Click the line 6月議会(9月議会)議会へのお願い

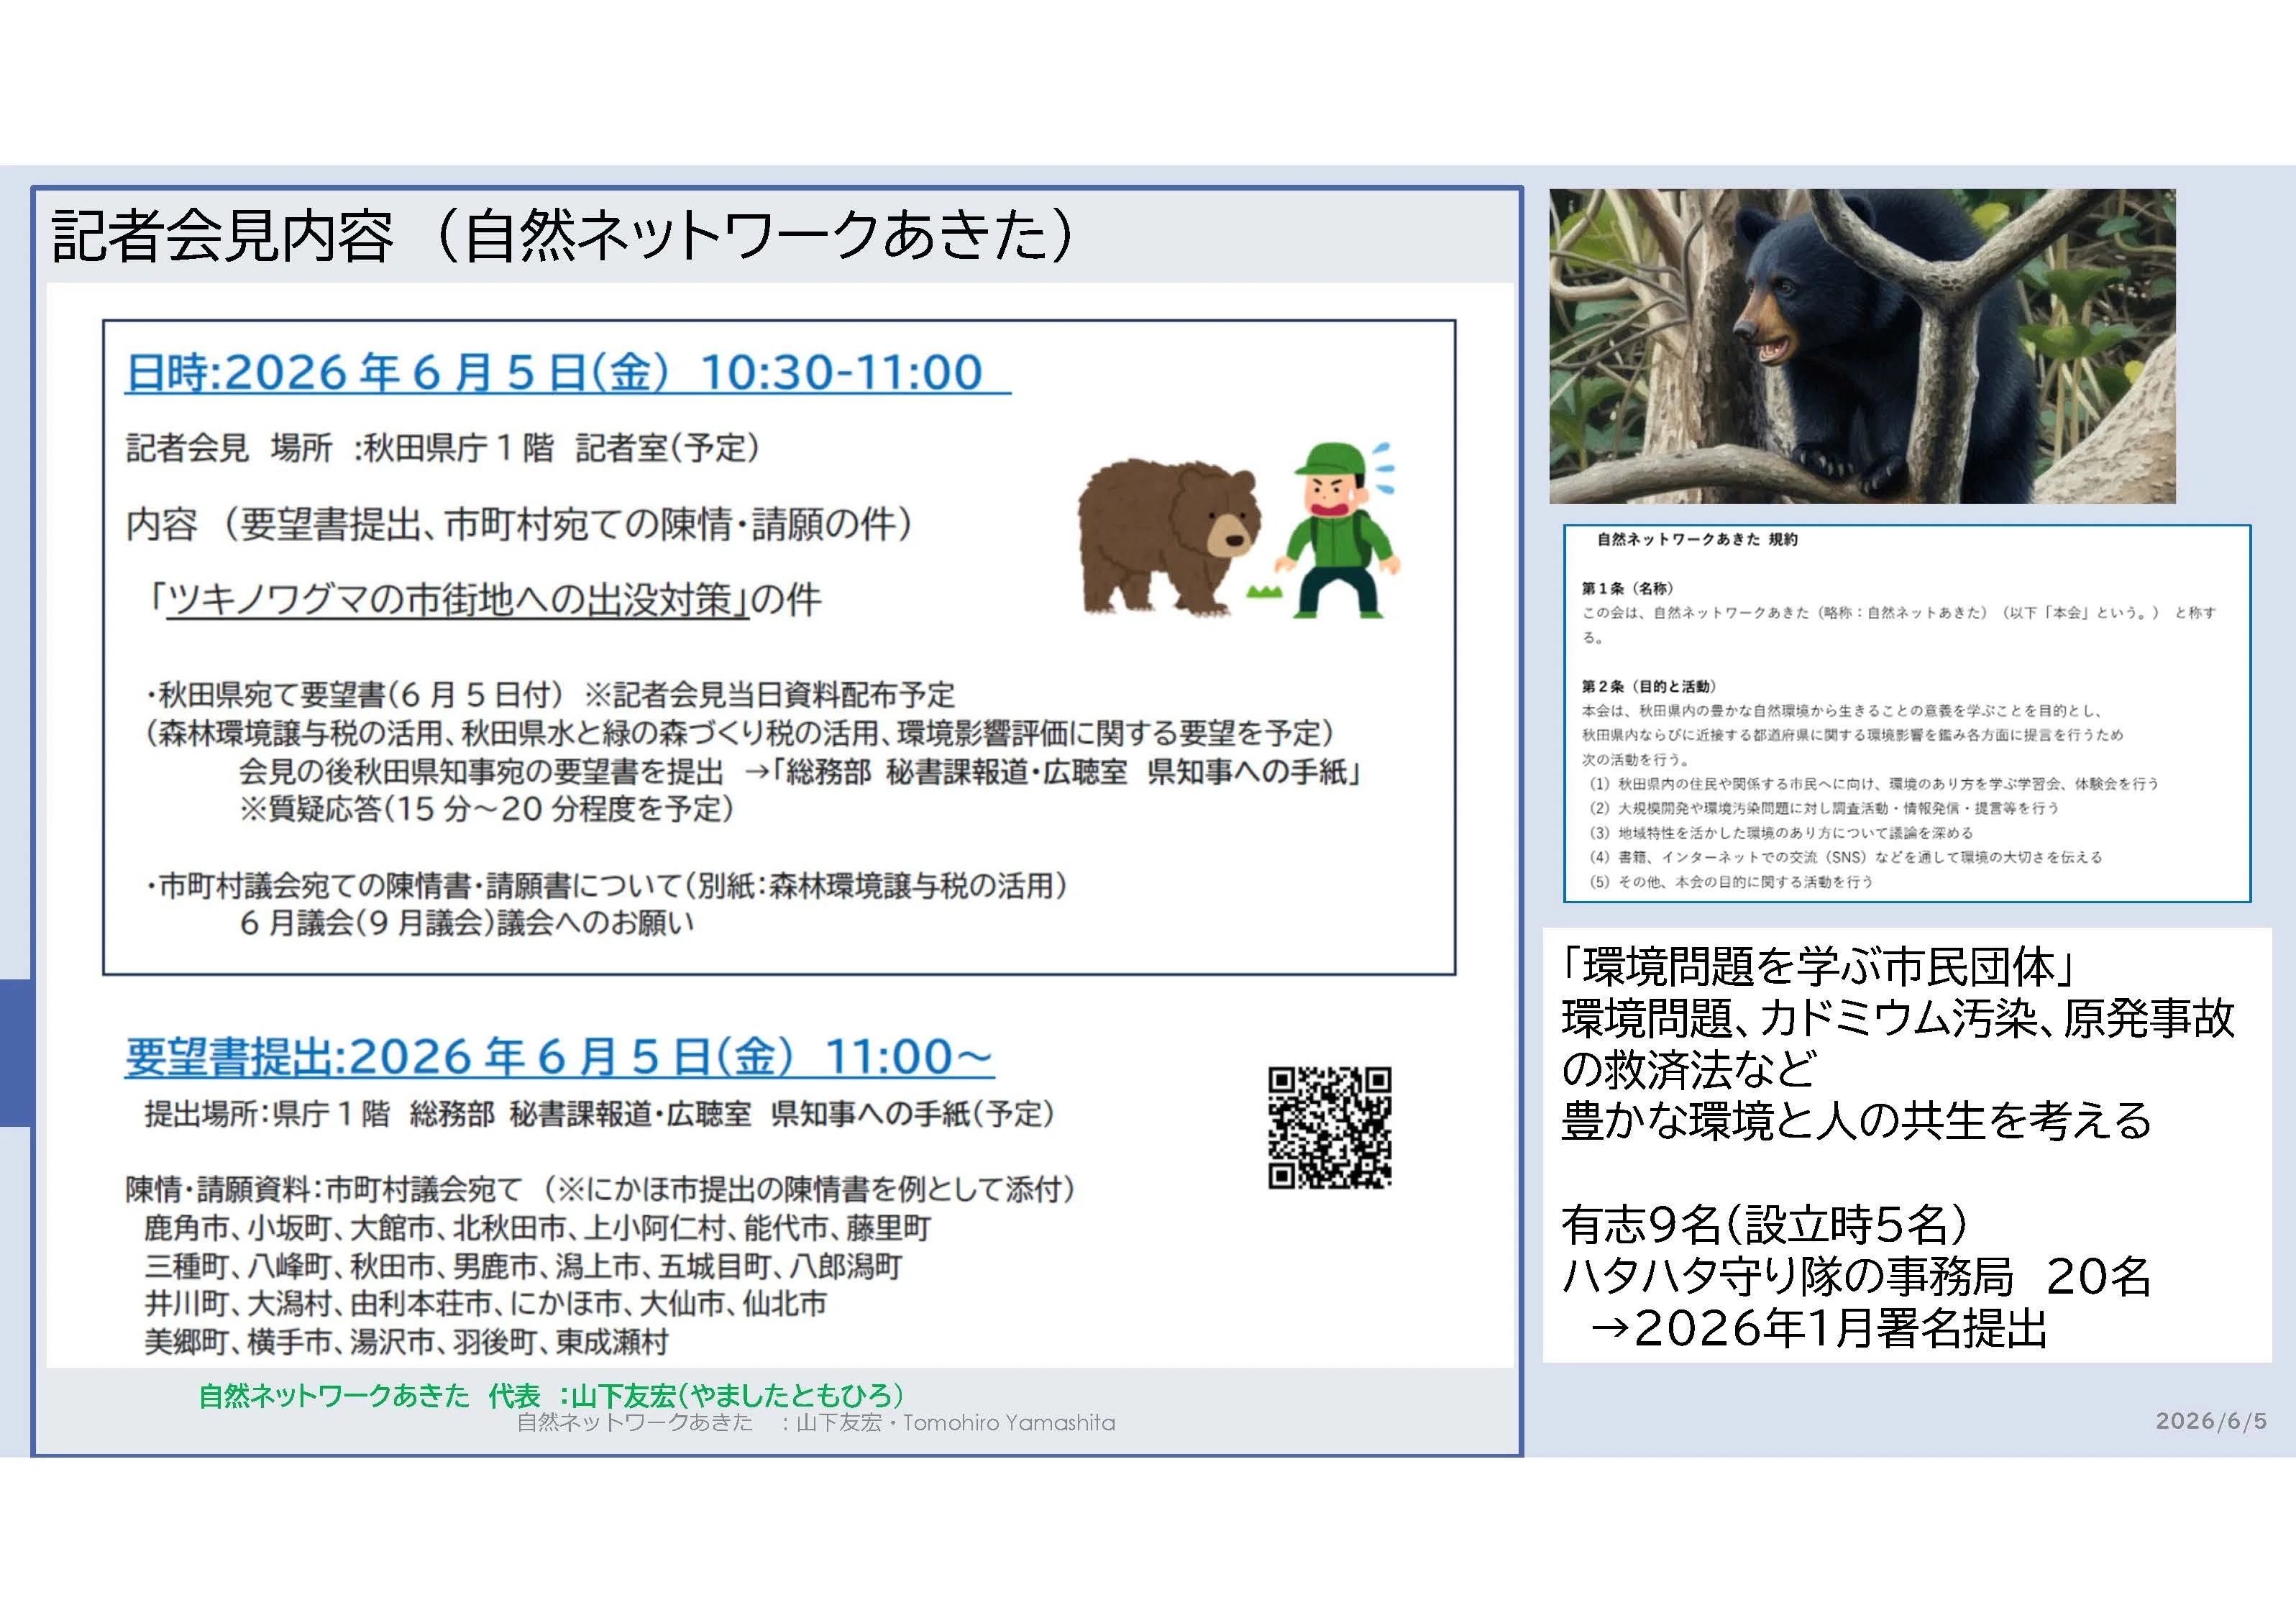(x=466, y=922)
